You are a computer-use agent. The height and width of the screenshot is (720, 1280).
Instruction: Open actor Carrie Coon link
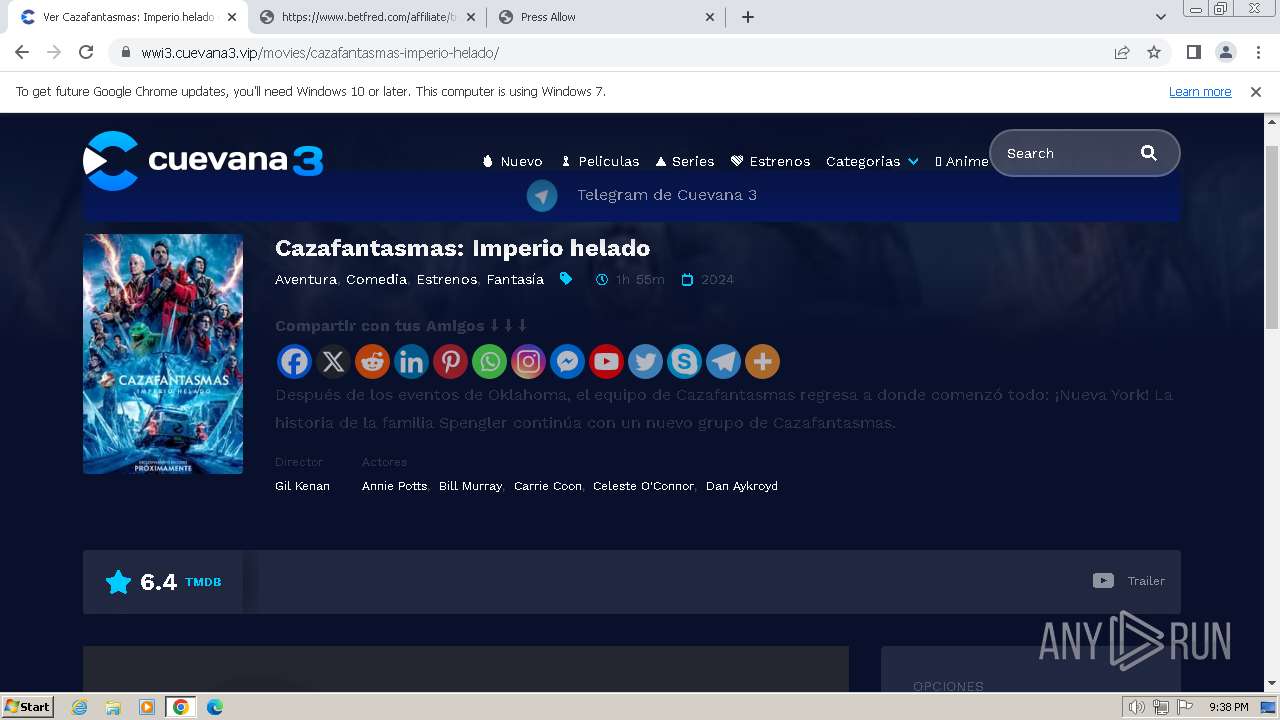pos(548,486)
